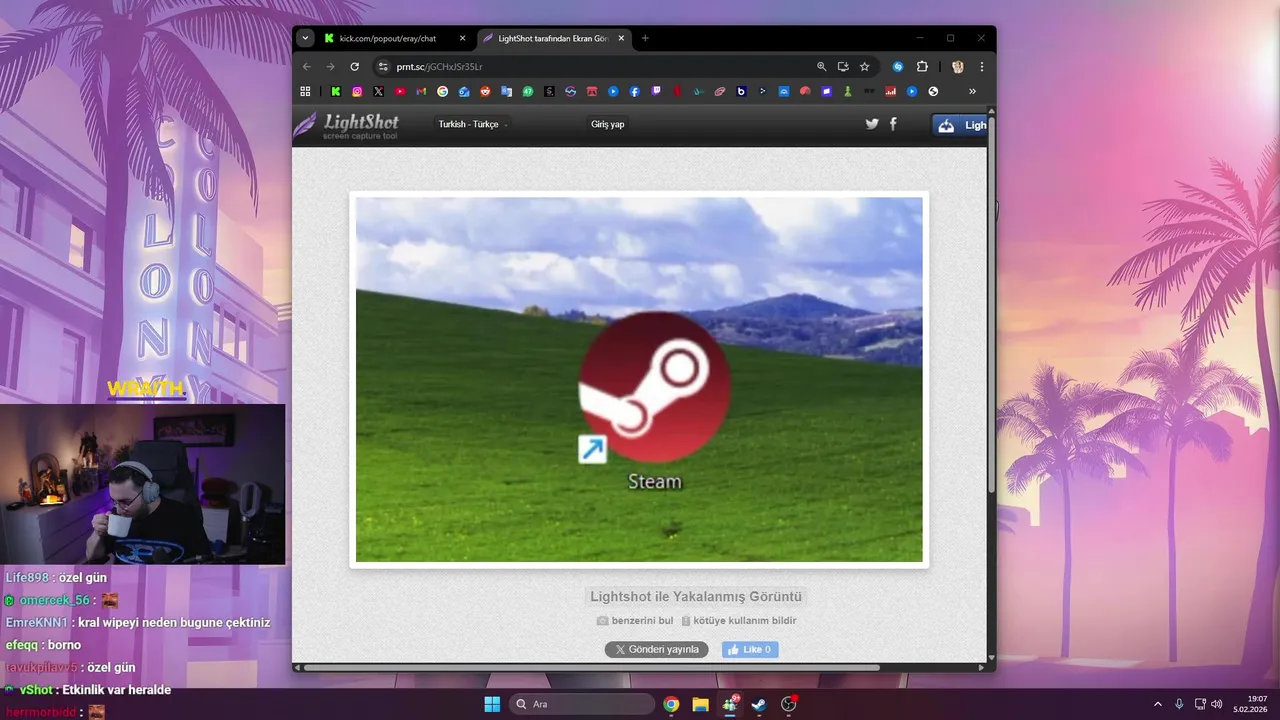Open Facebook bookmark in bookmarks bar
Screen dimensions: 1280x720
pyautogui.click(x=635, y=91)
